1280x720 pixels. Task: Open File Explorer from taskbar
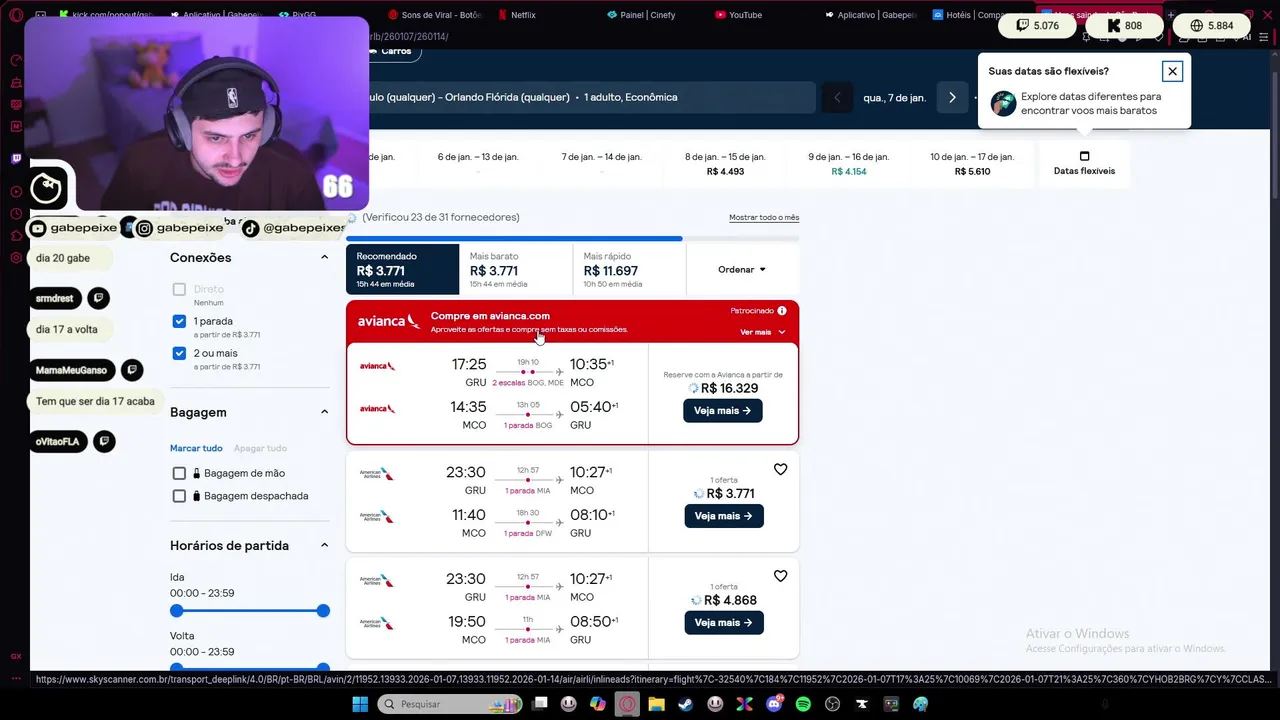coord(656,704)
